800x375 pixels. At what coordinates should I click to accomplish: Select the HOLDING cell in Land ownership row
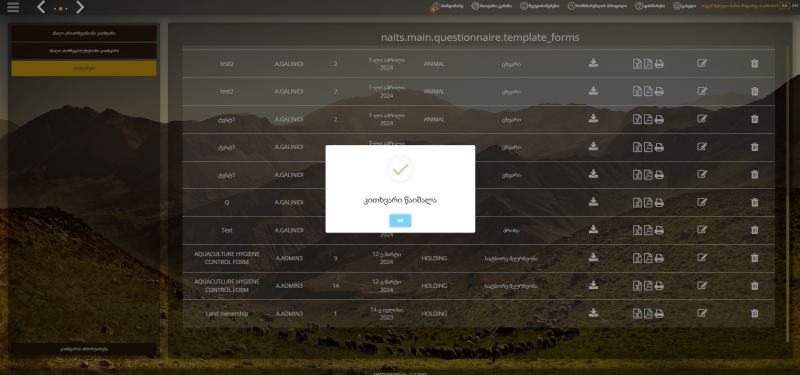pyautogui.click(x=434, y=313)
